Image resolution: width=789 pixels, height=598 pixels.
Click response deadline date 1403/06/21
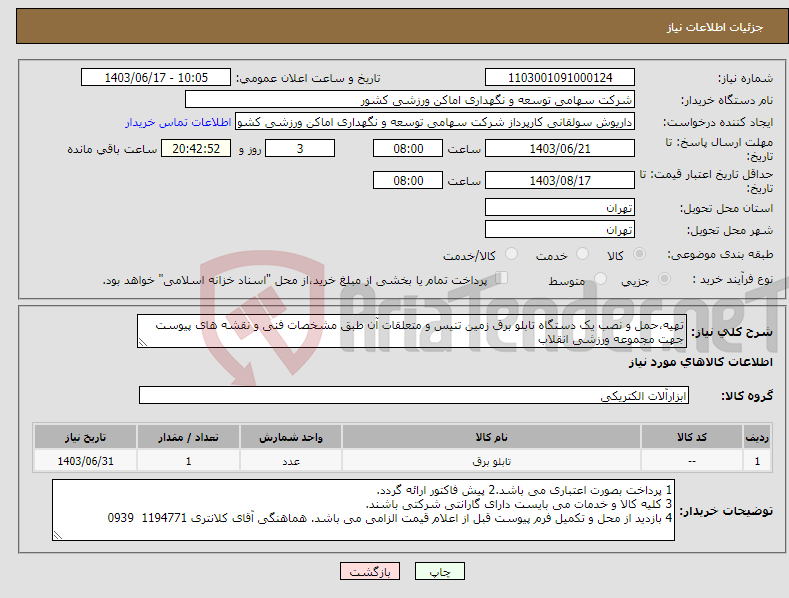[x=560, y=148]
